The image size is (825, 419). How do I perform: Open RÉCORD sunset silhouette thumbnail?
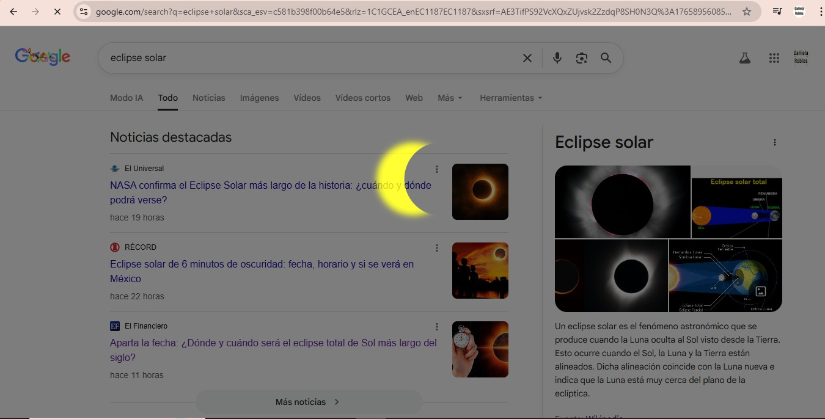point(480,271)
